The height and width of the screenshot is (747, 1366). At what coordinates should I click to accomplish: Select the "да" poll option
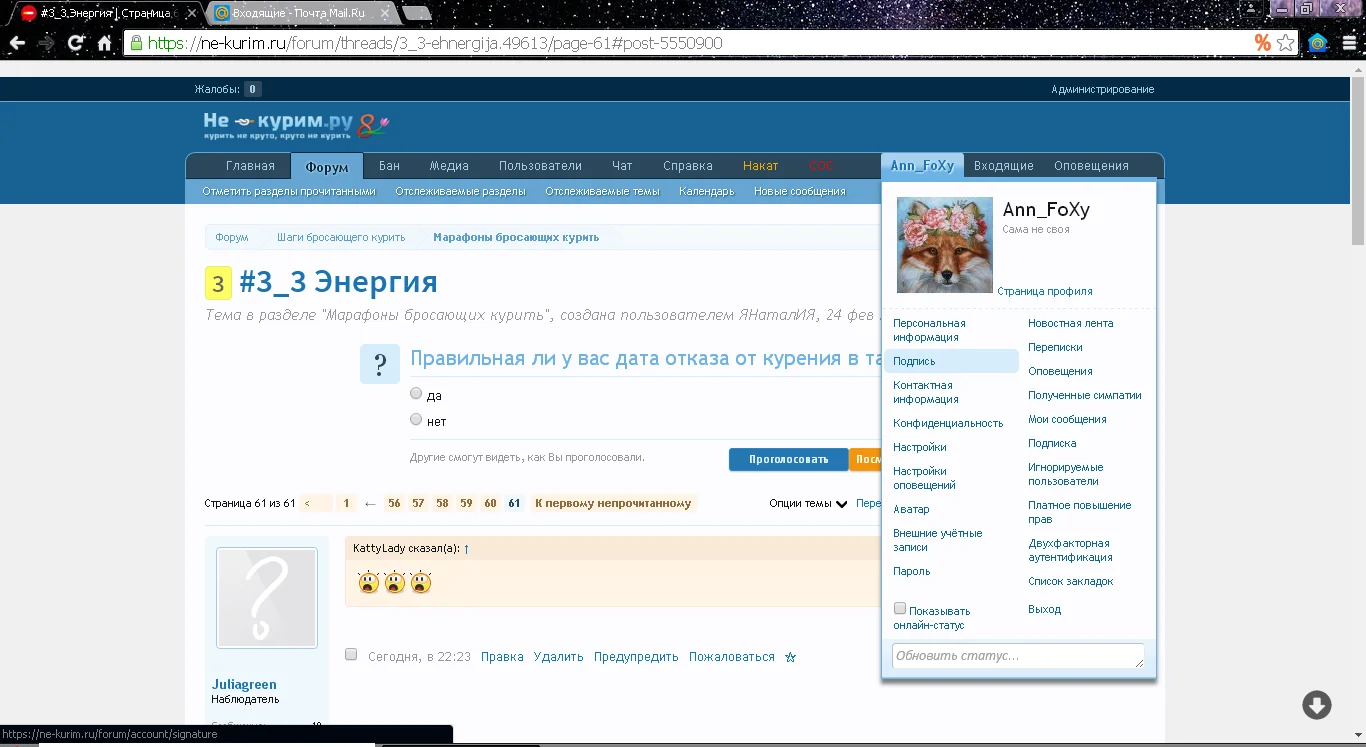(x=416, y=394)
